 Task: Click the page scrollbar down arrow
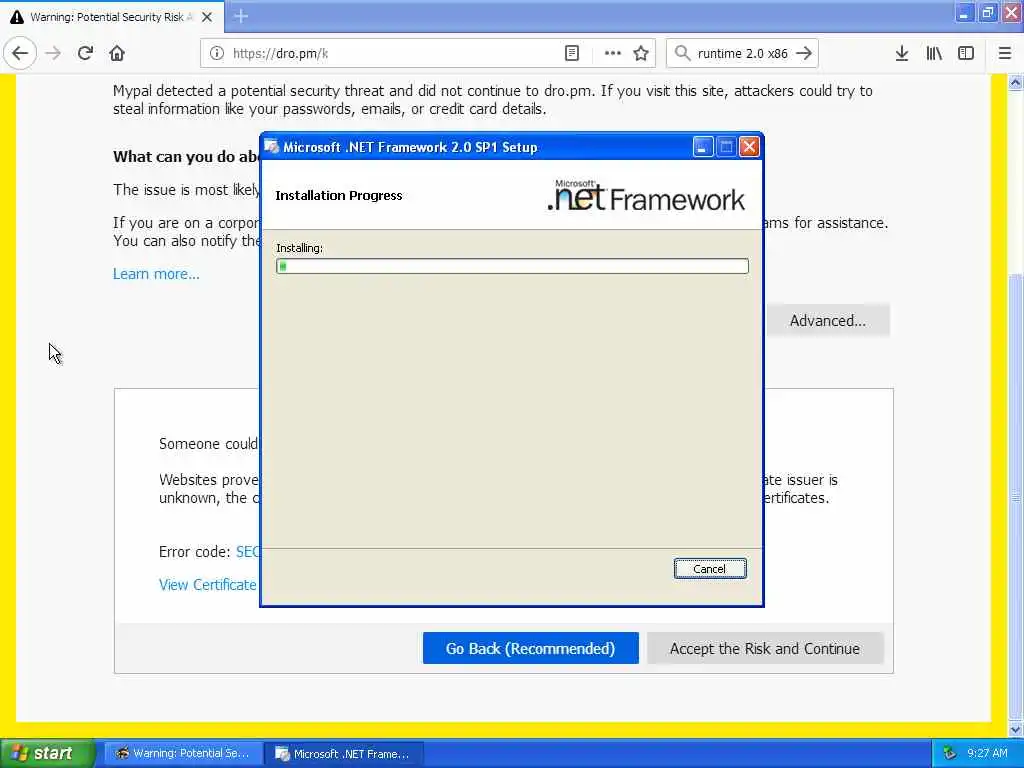click(x=1016, y=729)
